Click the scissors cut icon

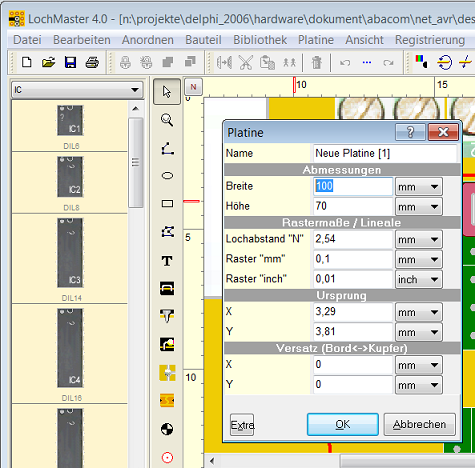[x=246, y=62]
